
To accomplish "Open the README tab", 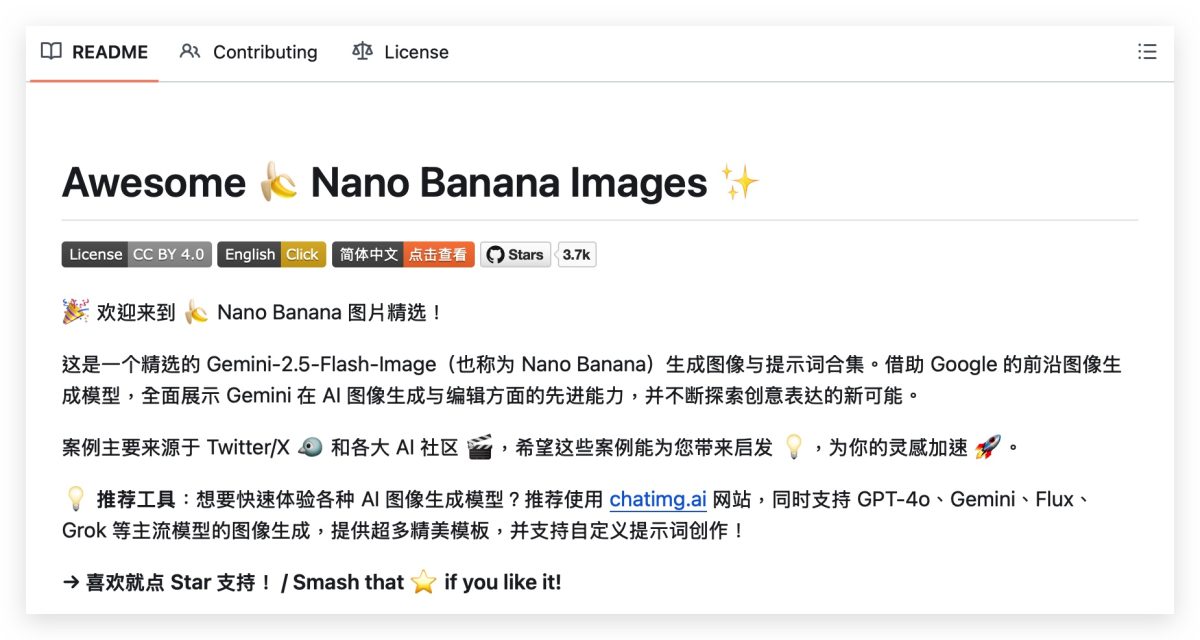I will pos(94,52).
